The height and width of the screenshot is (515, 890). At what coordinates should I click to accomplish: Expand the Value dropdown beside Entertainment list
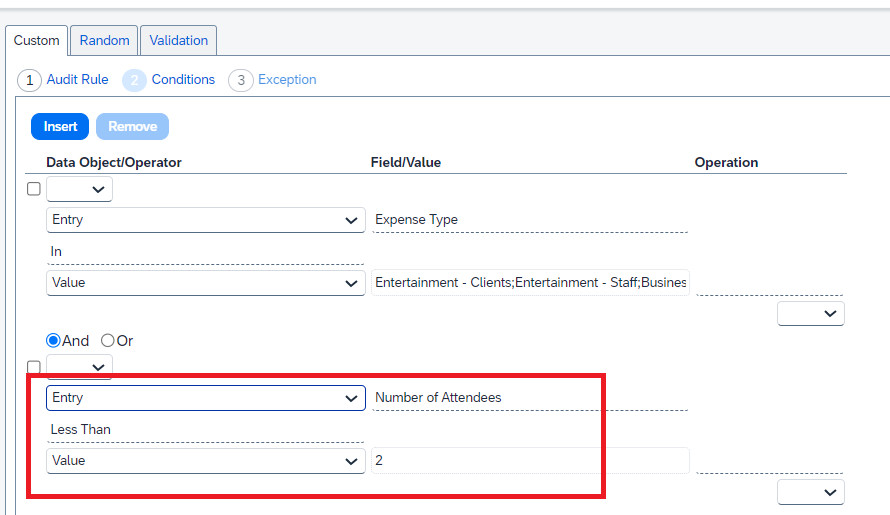205,283
